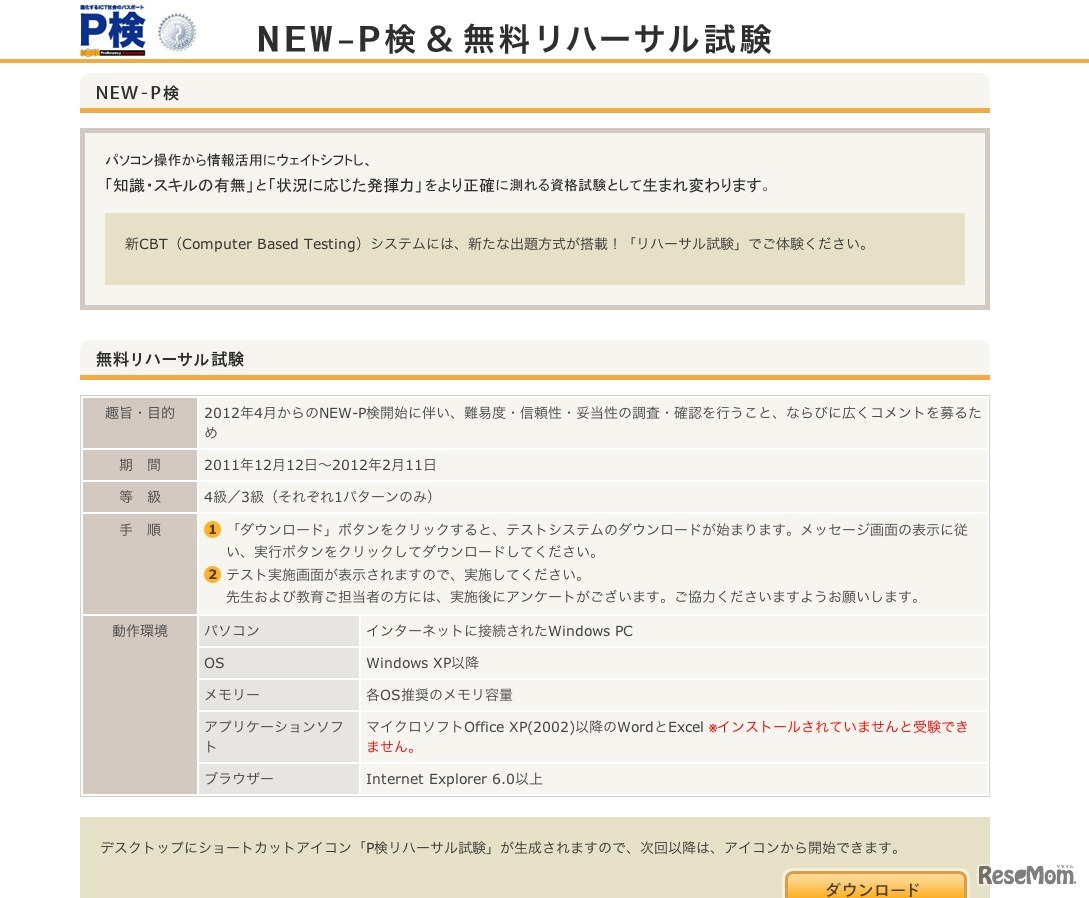This screenshot has height=898, width=1089.
Task: Click the インターネットに接続されたWindows PC value
Action: (x=499, y=631)
